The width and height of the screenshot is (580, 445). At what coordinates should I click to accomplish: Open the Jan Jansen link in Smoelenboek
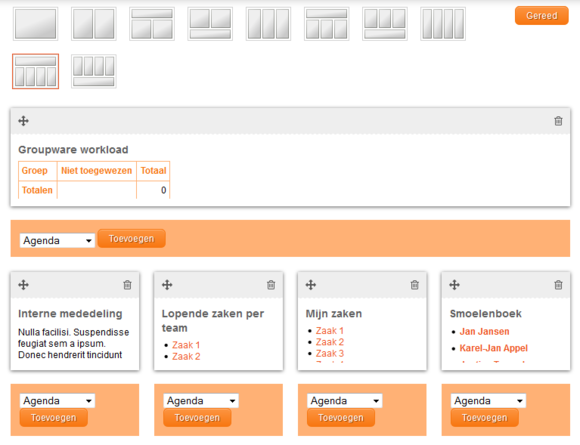[x=484, y=331]
